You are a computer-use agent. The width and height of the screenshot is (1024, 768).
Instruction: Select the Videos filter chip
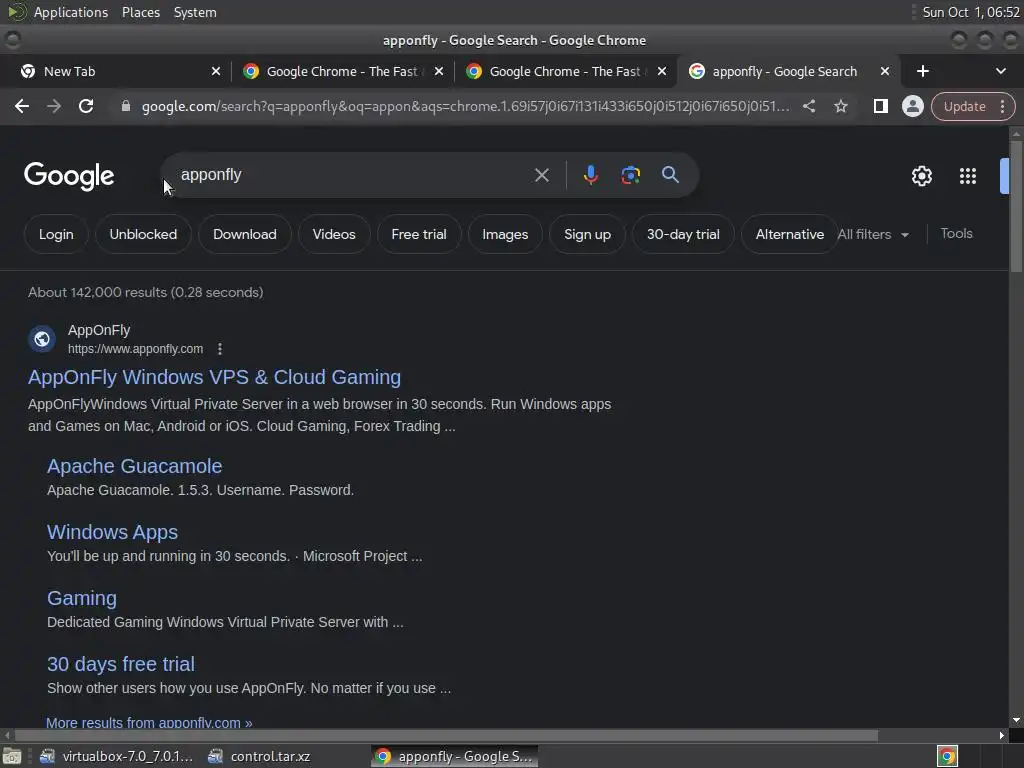[334, 234]
